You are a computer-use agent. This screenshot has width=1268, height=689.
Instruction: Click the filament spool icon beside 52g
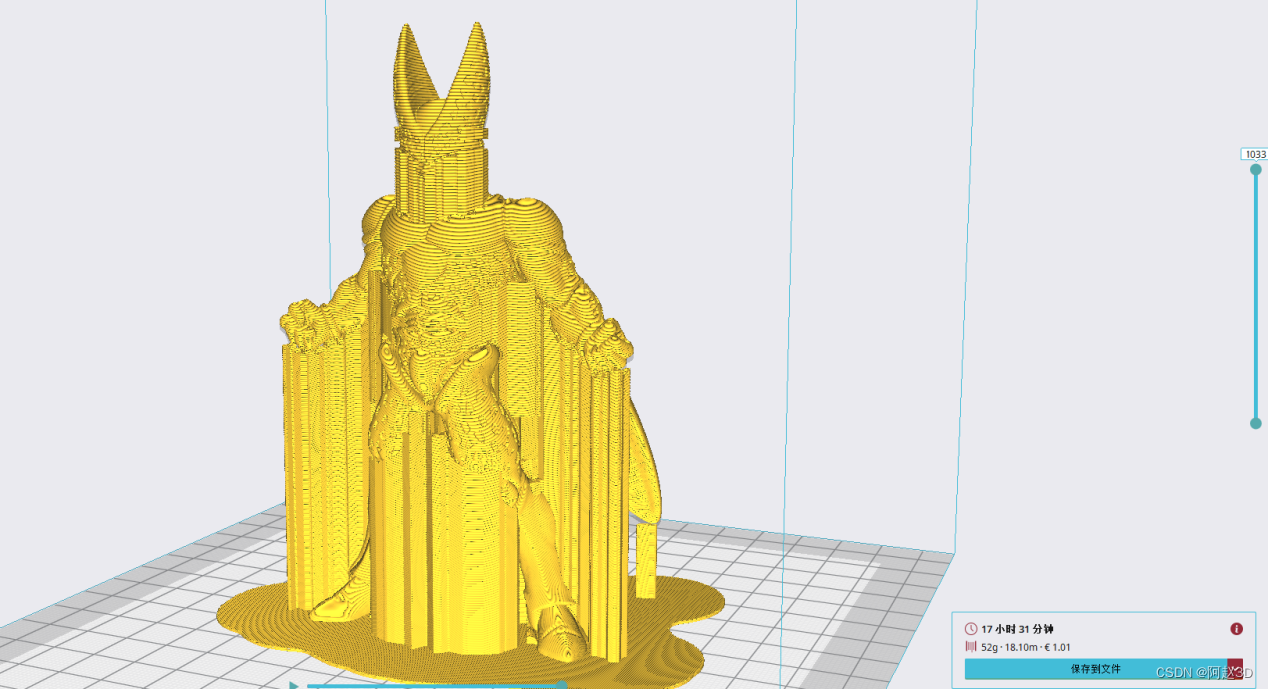tap(971, 647)
